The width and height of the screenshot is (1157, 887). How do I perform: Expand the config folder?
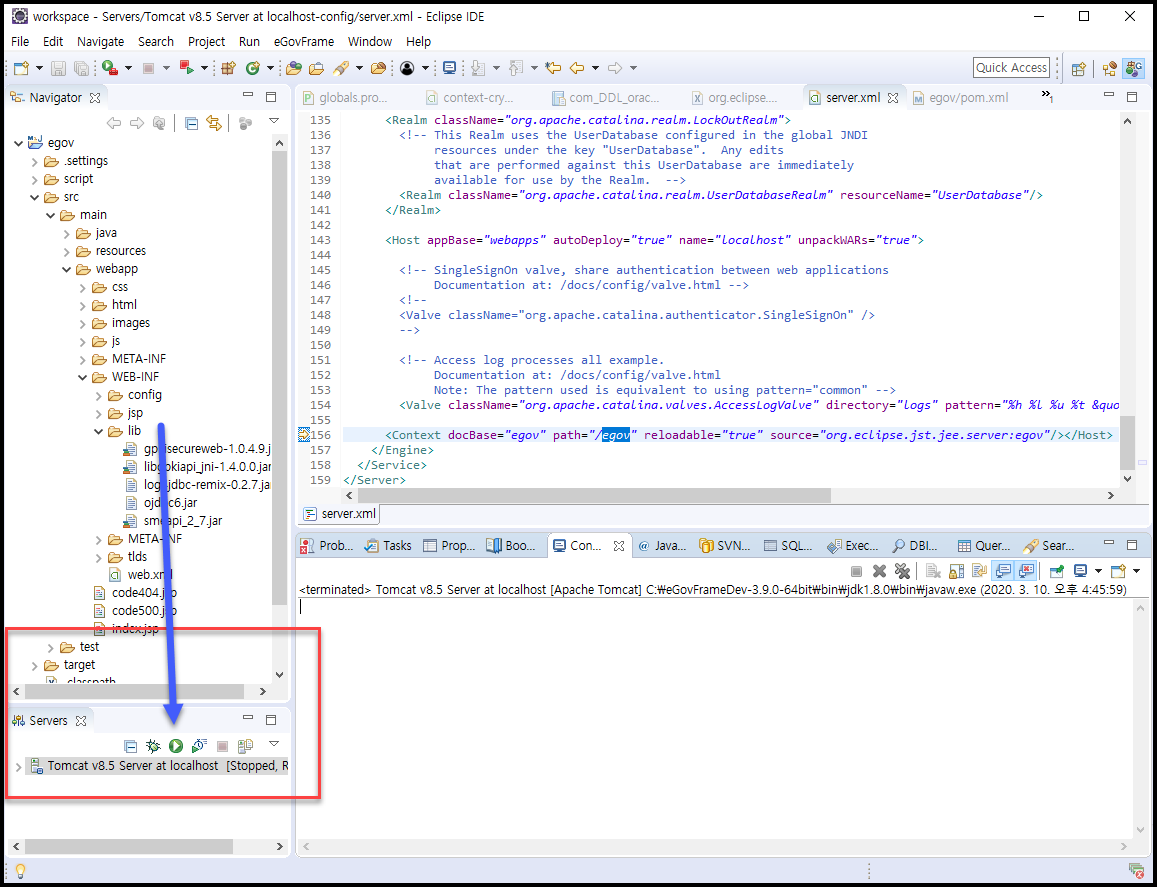click(x=100, y=396)
